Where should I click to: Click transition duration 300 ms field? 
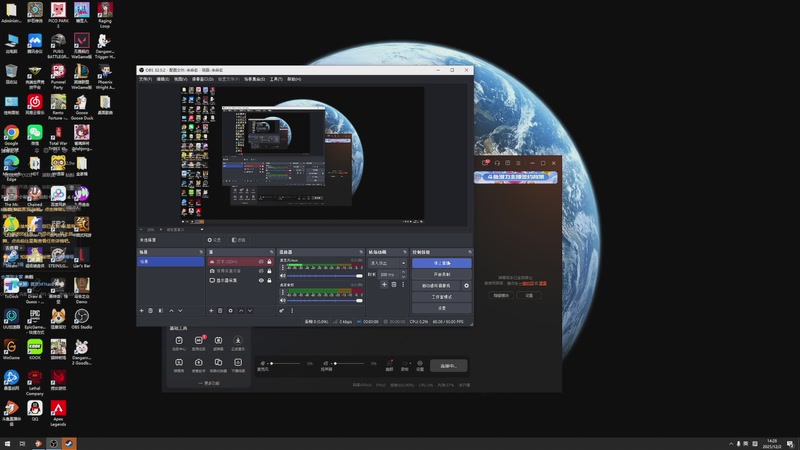(389, 274)
